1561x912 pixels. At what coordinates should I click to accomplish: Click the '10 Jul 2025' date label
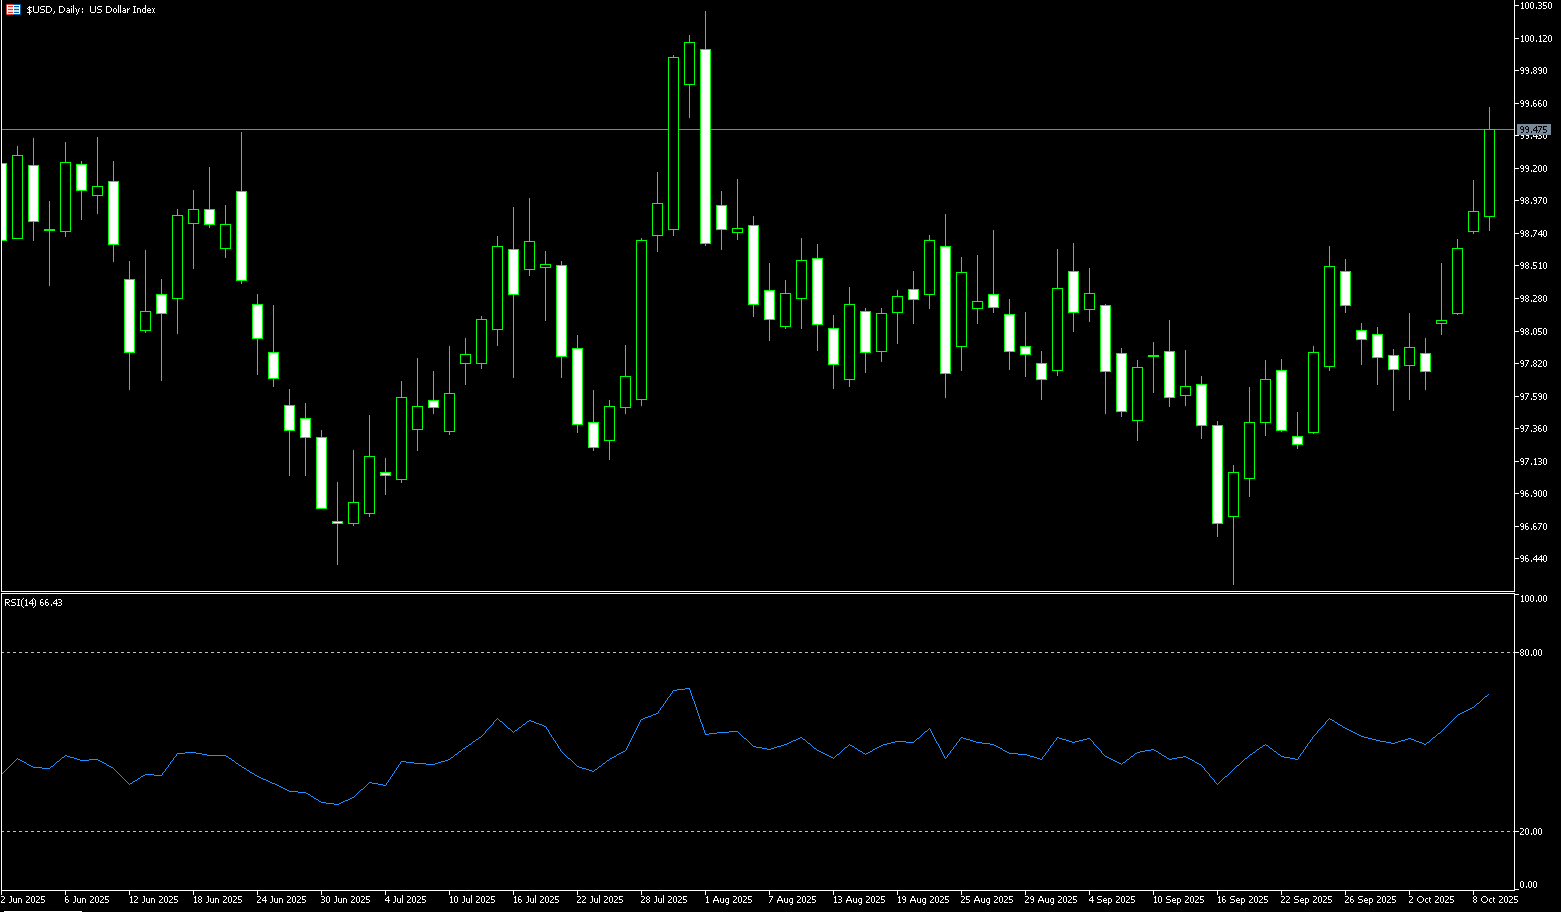(x=472, y=900)
